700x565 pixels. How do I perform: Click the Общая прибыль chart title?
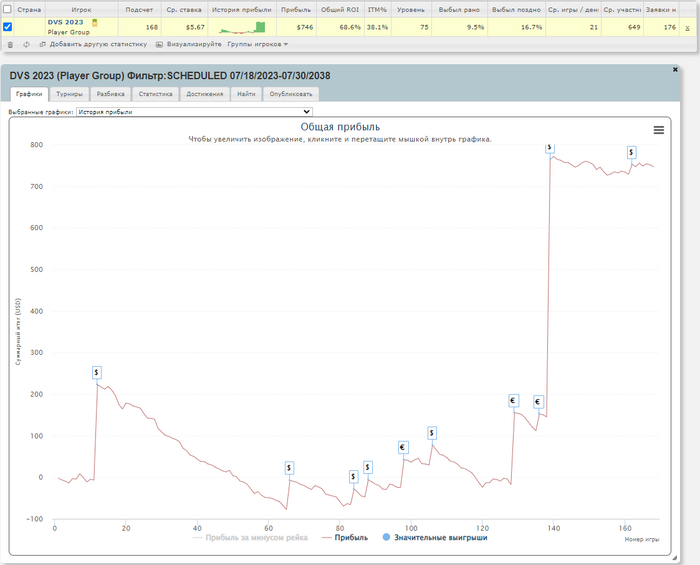[x=340, y=127]
